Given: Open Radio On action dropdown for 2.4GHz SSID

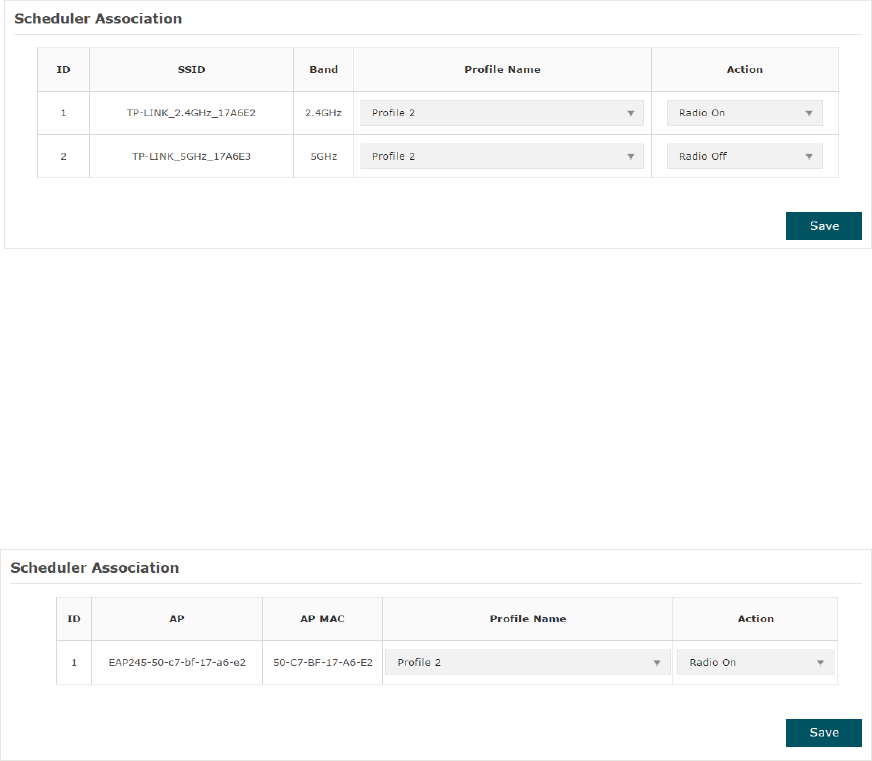Looking at the screenshot, I should (745, 113).
